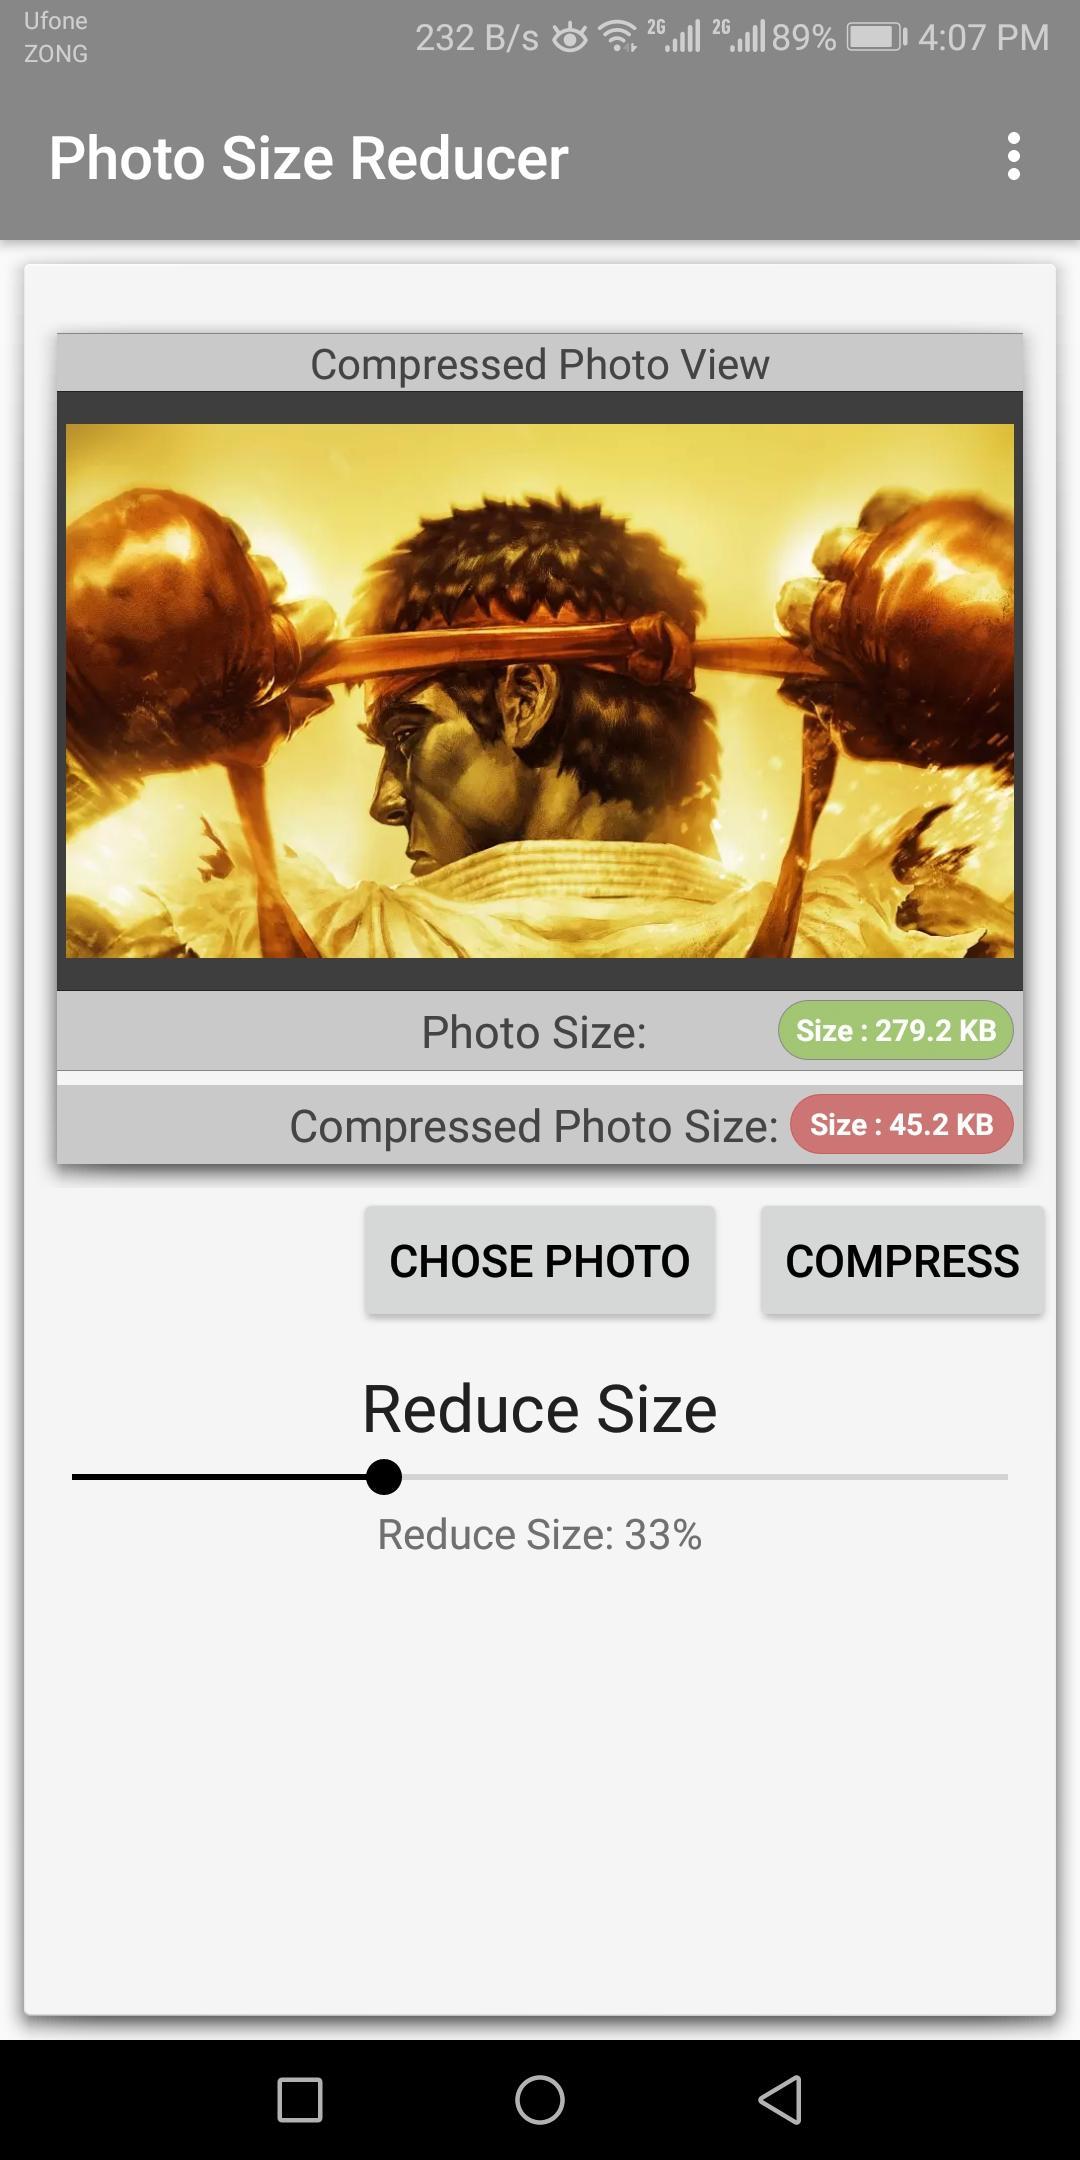Click the Compressed Photo Size label row
The image size is (1080, 2160).
tap(540, 1125)
